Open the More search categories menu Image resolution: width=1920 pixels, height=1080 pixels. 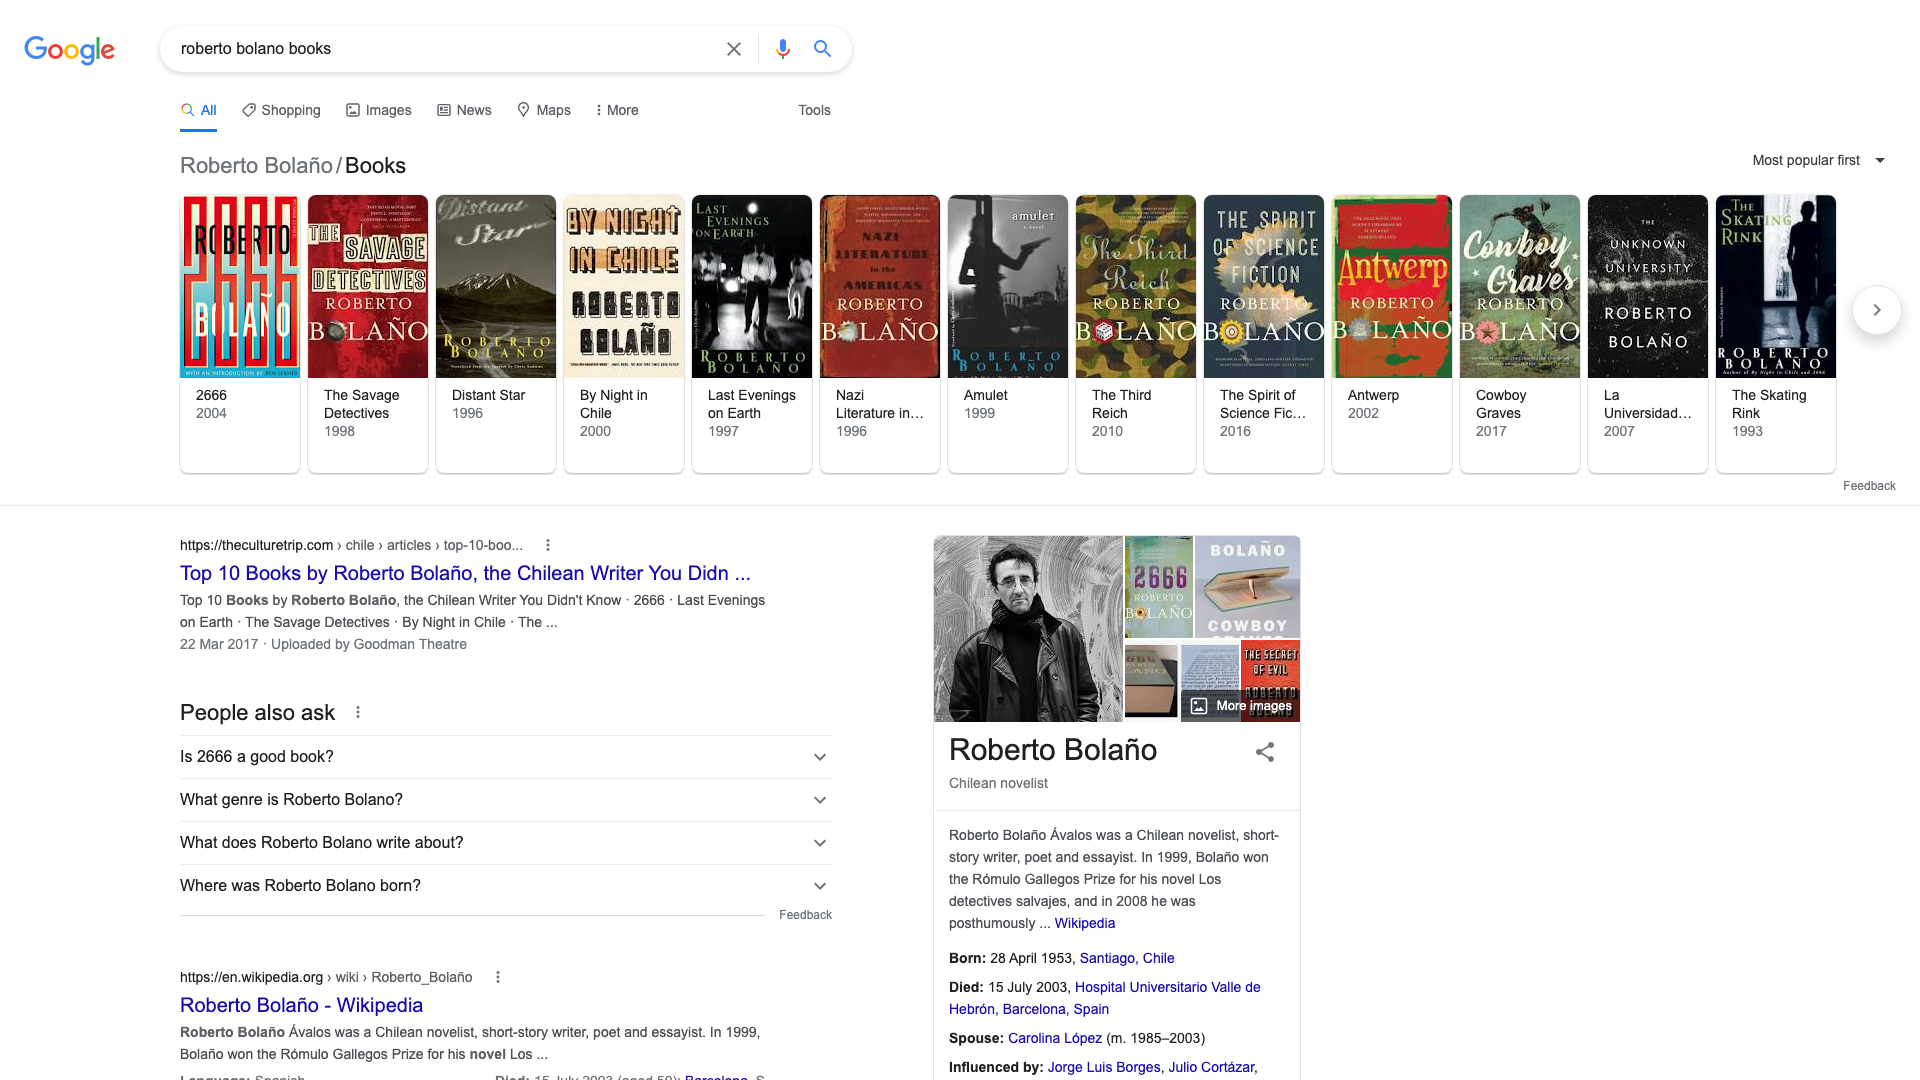tap(617, 110)
